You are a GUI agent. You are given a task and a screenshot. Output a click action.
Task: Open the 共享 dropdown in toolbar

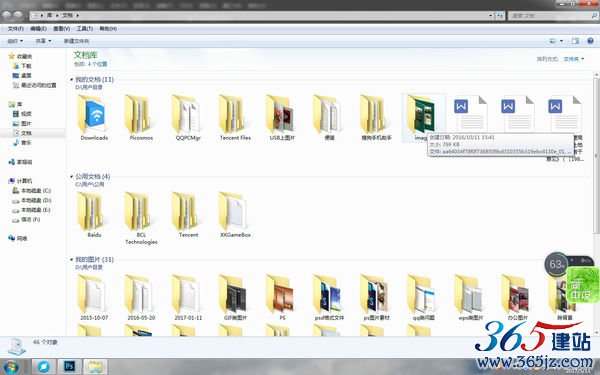(43, 41)
